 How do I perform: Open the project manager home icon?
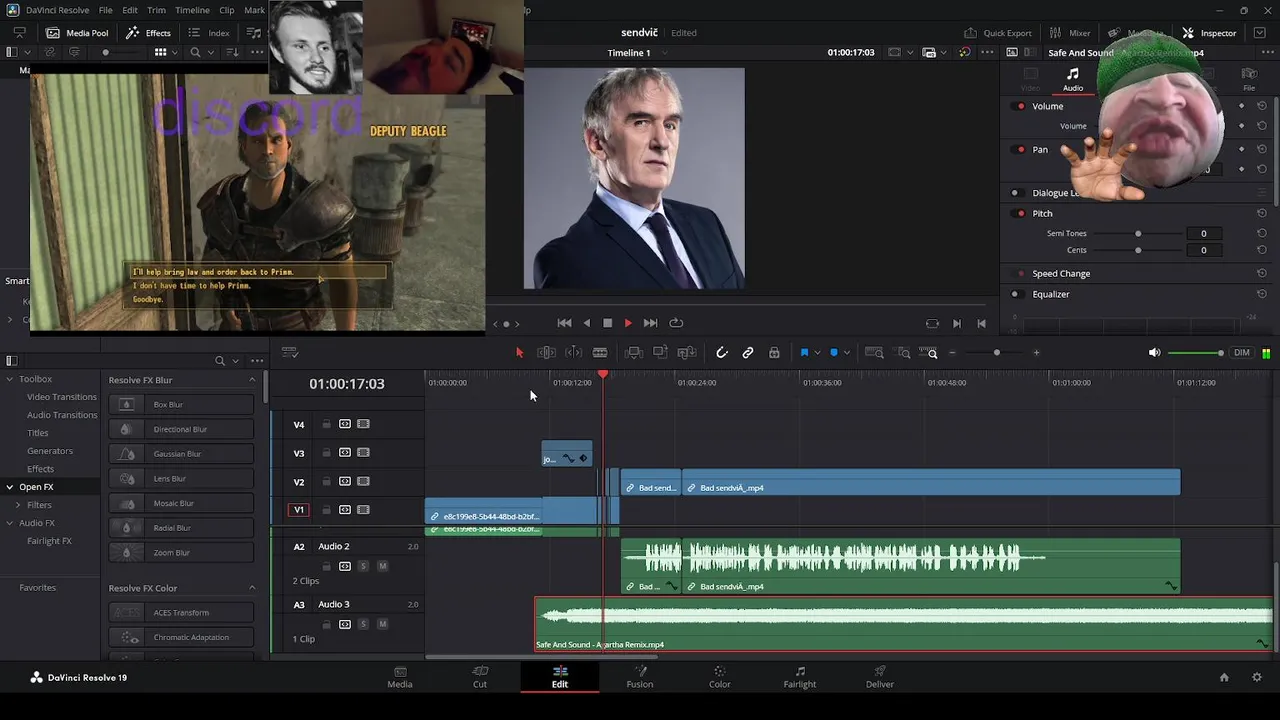pyautogui.click(x=1224, y=677)
